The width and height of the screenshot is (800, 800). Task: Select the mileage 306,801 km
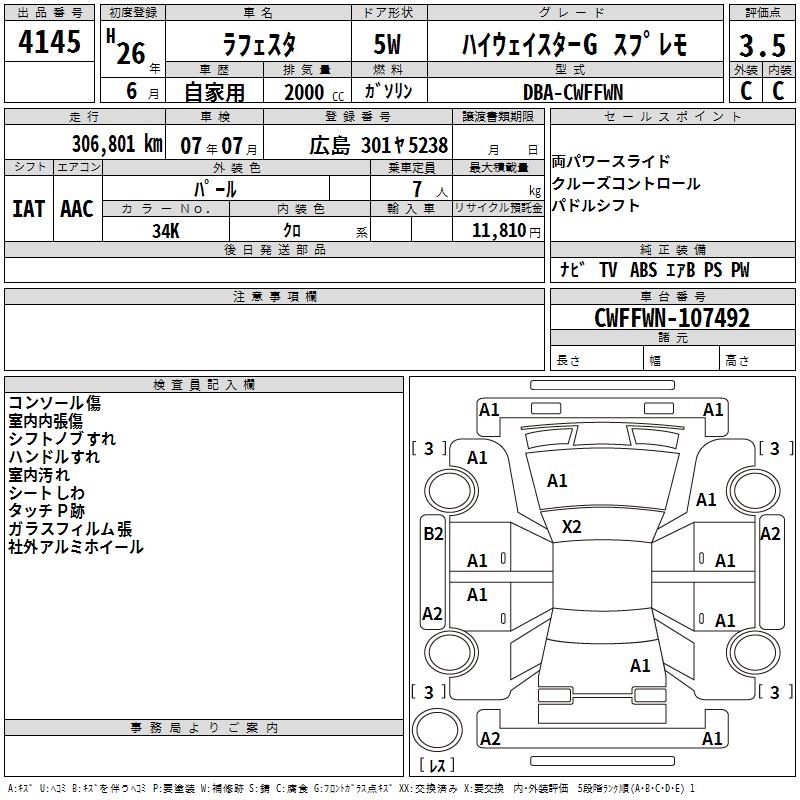pyautogui.click(x=117, y=144)
